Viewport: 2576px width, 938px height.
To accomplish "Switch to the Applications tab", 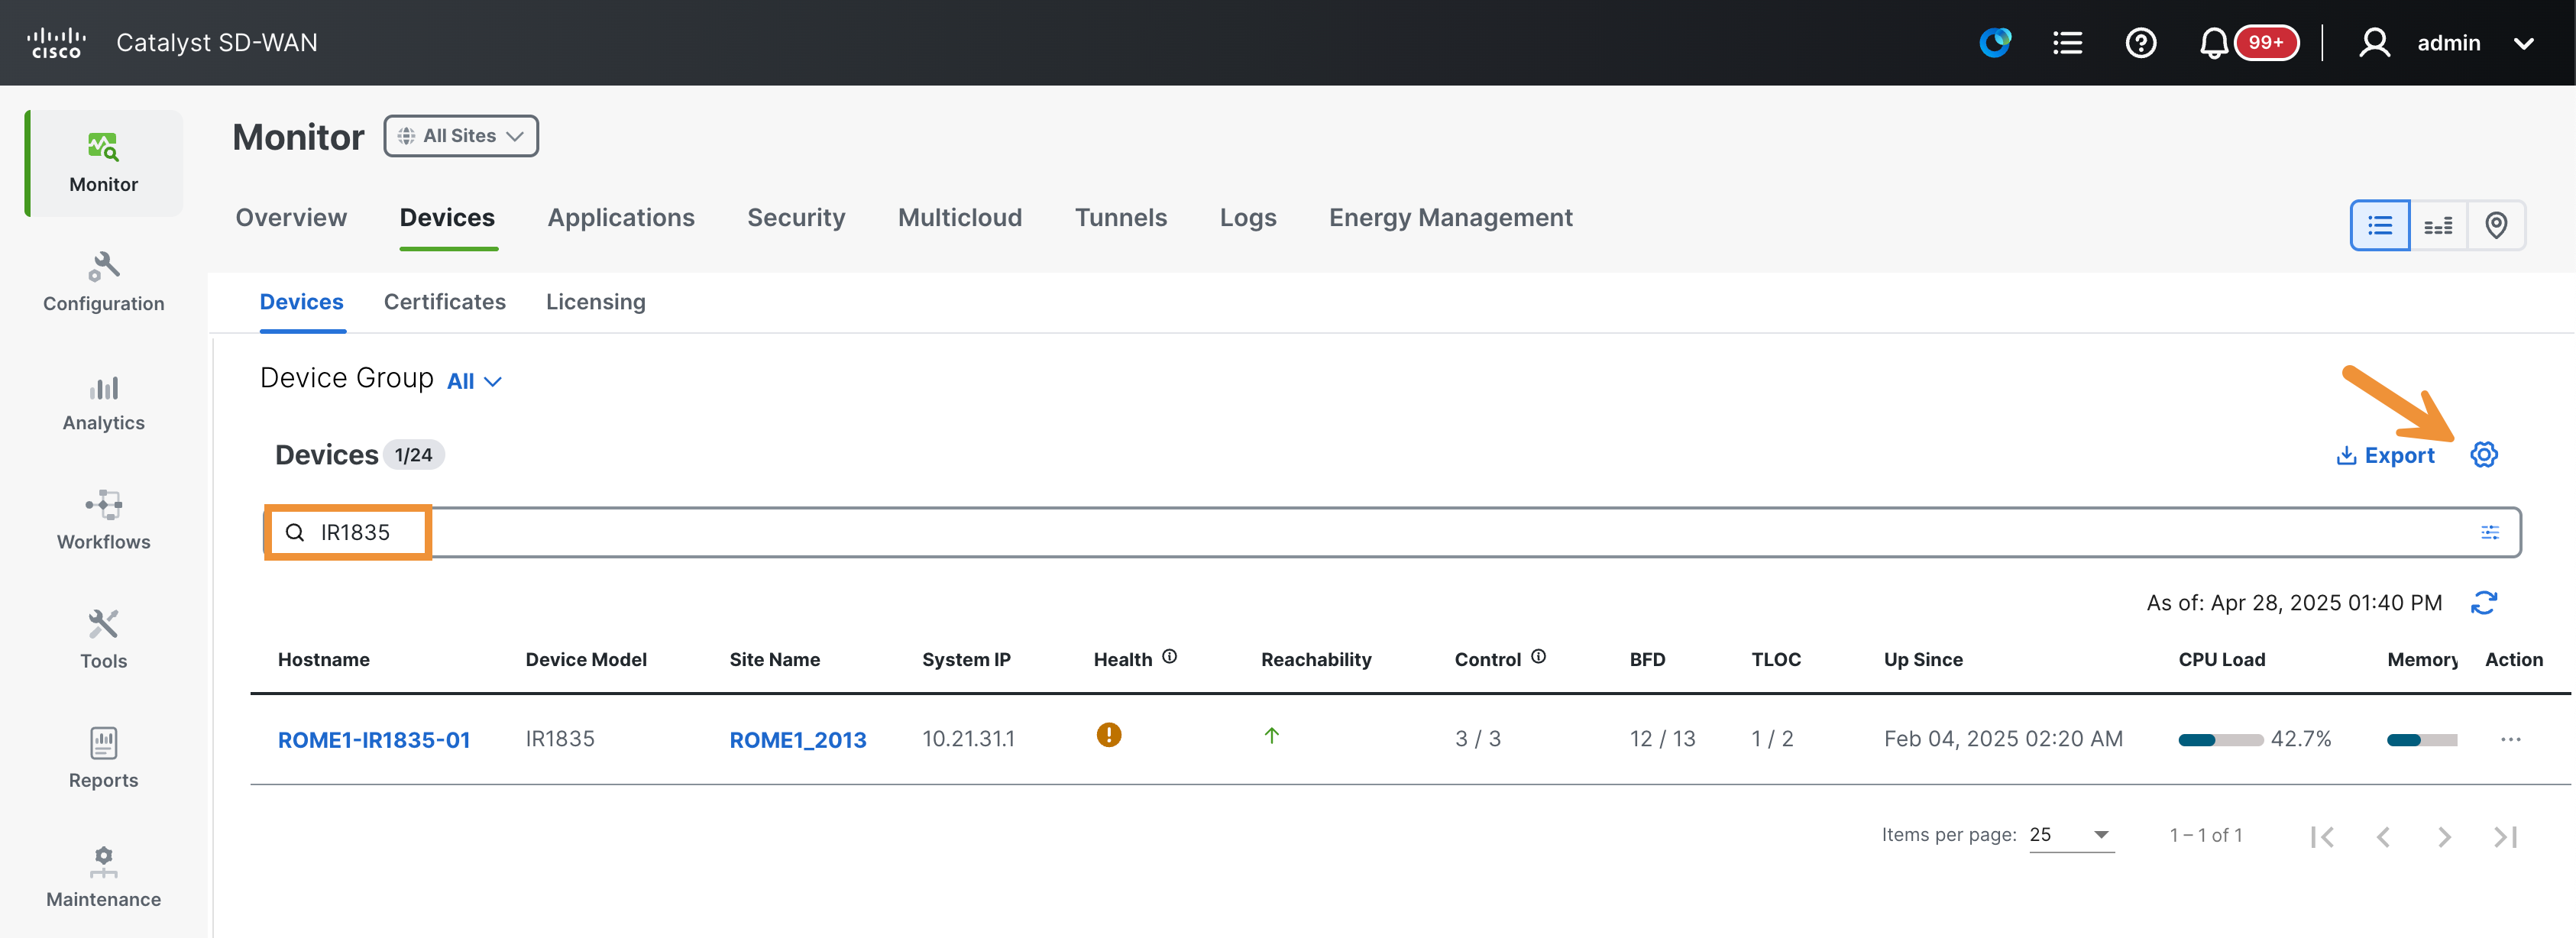I will pyautogui.click(x=621, y=218).
